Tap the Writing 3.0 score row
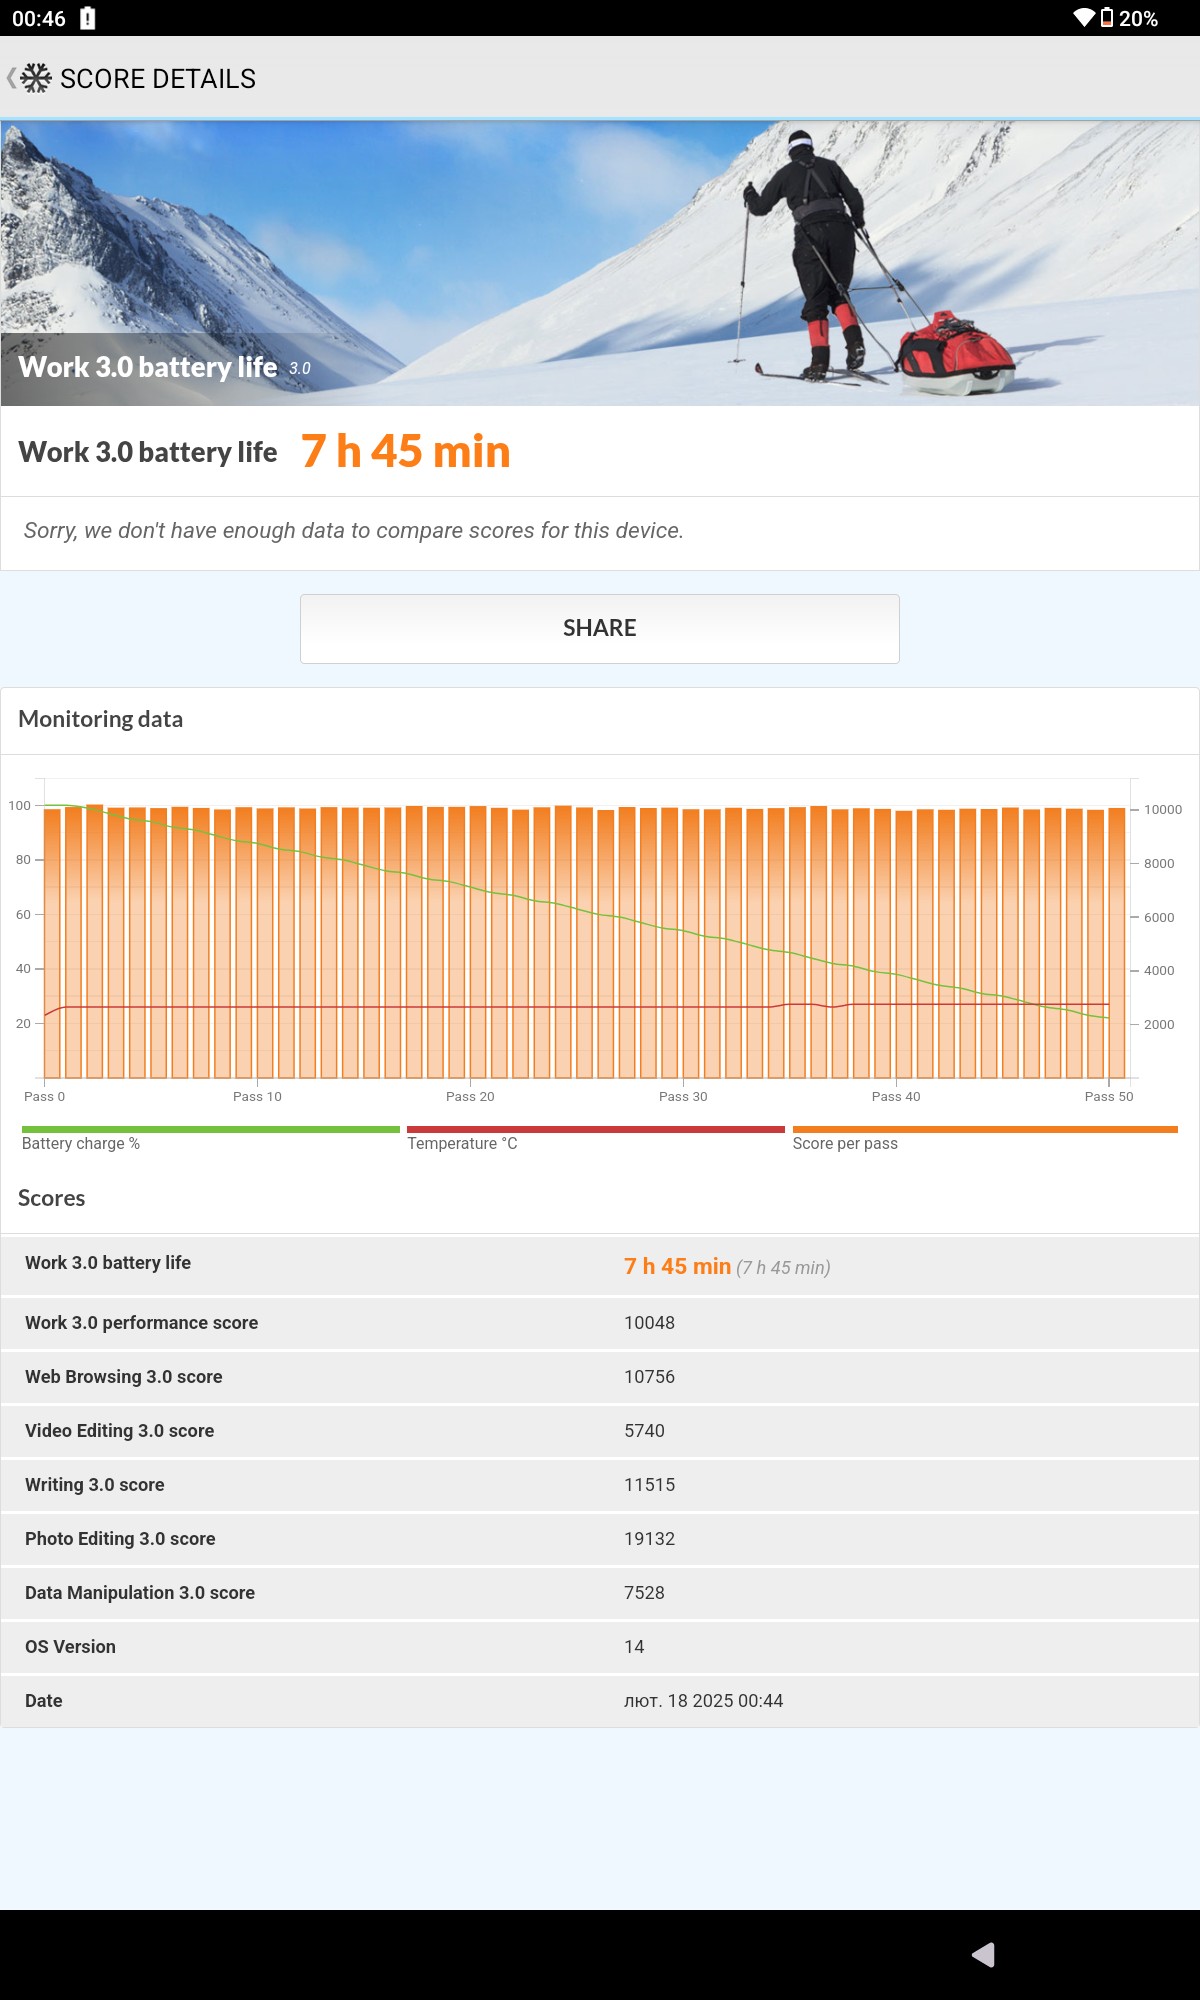Screen dimensions: 1200x2000 600,1484
